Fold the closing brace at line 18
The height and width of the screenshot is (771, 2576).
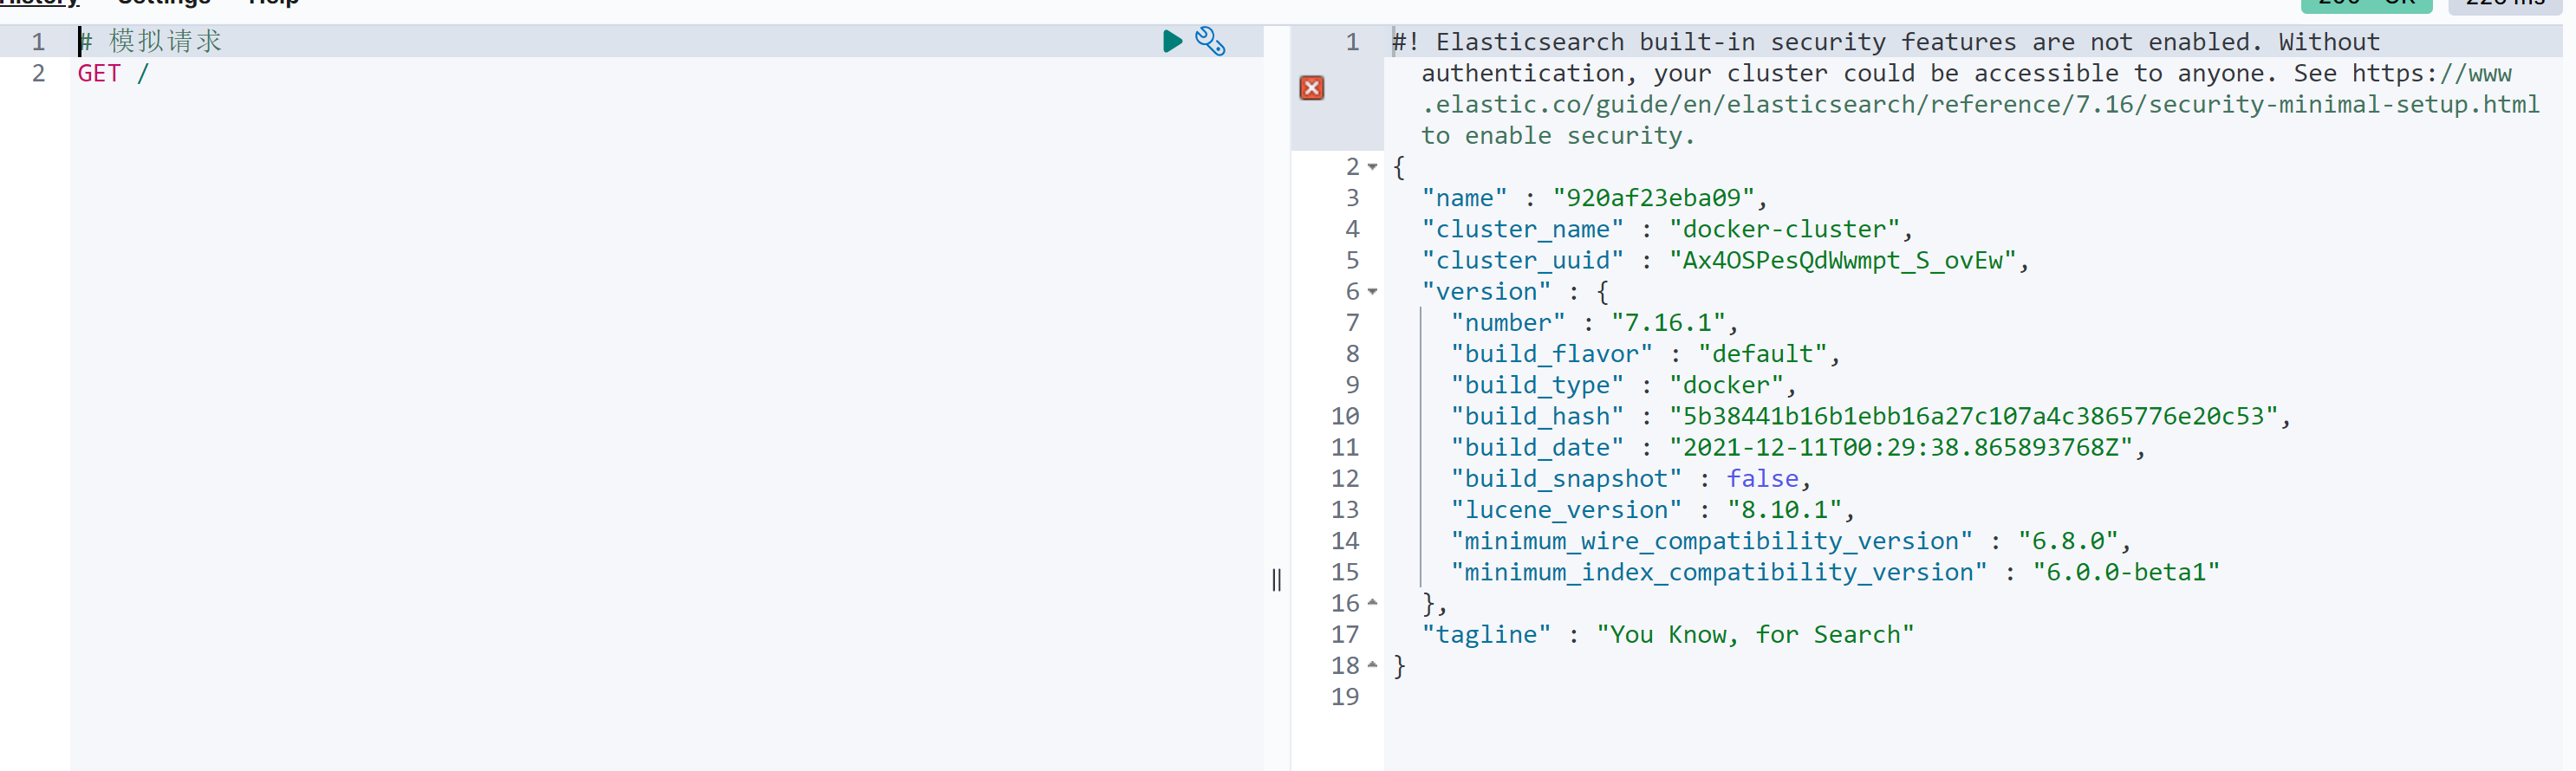click(x=1373, y=665)
